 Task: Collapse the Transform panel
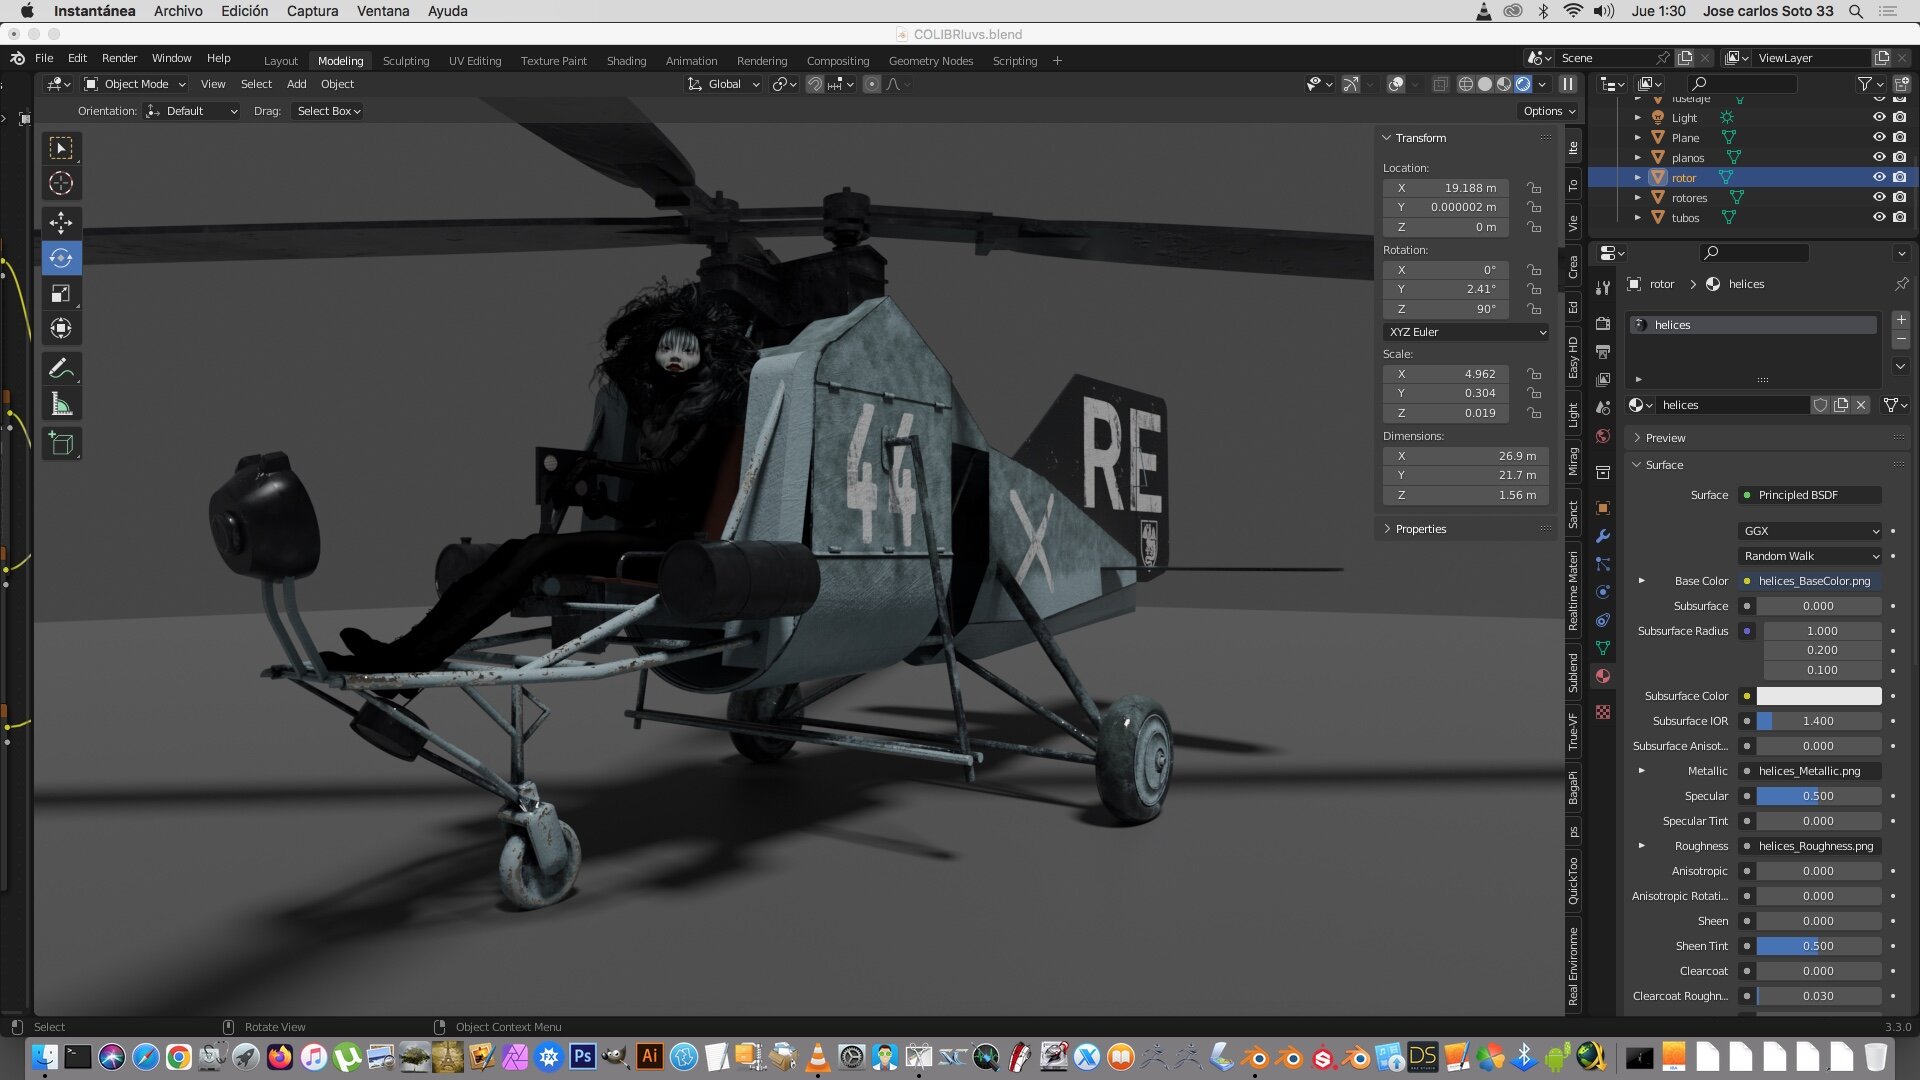pos(1419,138)
